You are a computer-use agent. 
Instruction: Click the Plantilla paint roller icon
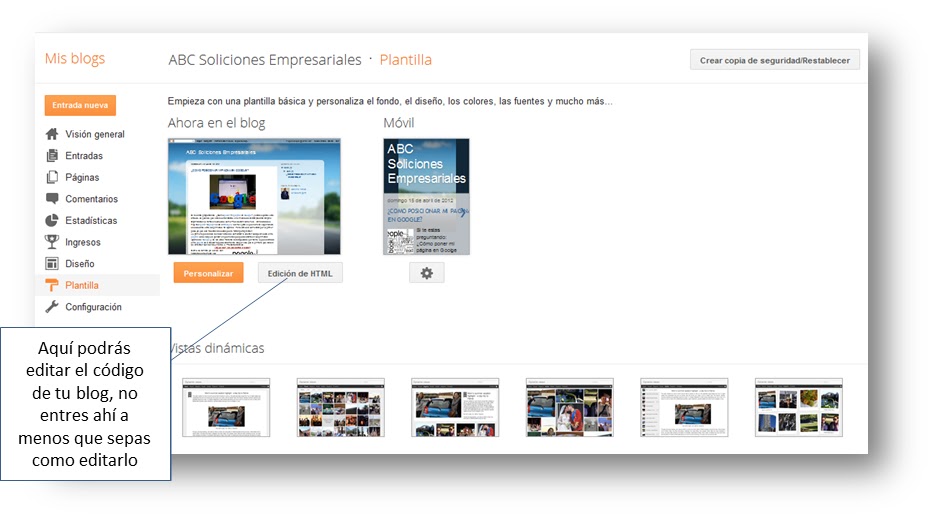click(x=52, y=285)
